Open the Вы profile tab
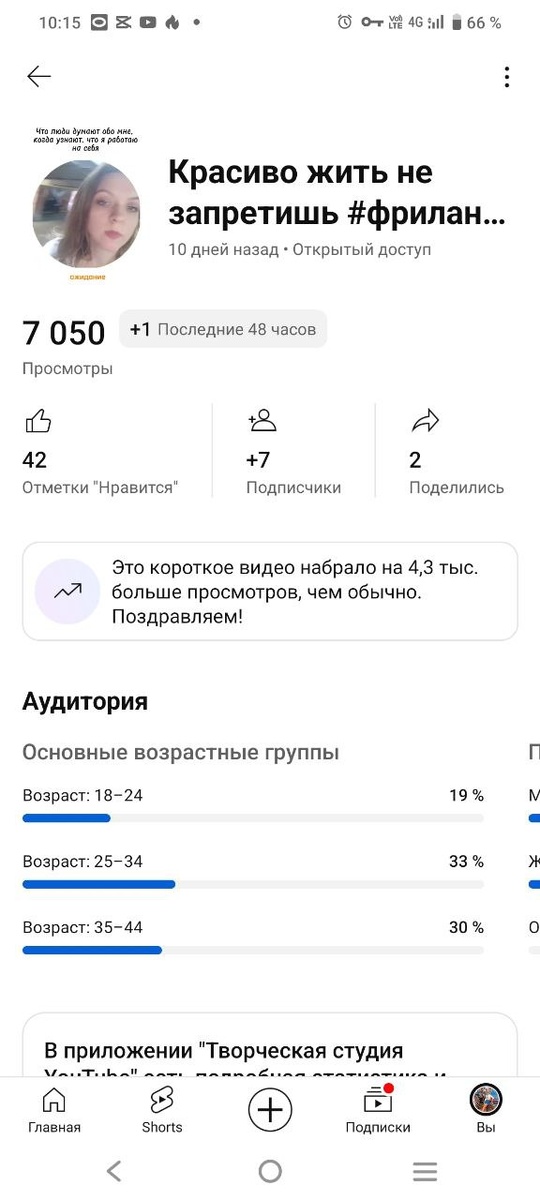Viewport: 540px width, 1200px height. point(486,1109)
